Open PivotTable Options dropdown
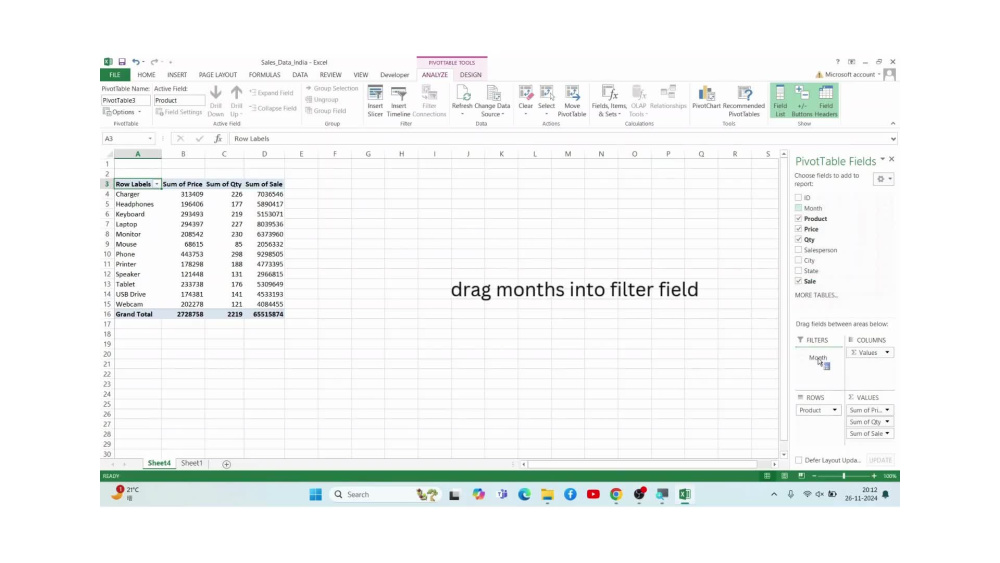 pyautogui.click(x=122, y=112)
